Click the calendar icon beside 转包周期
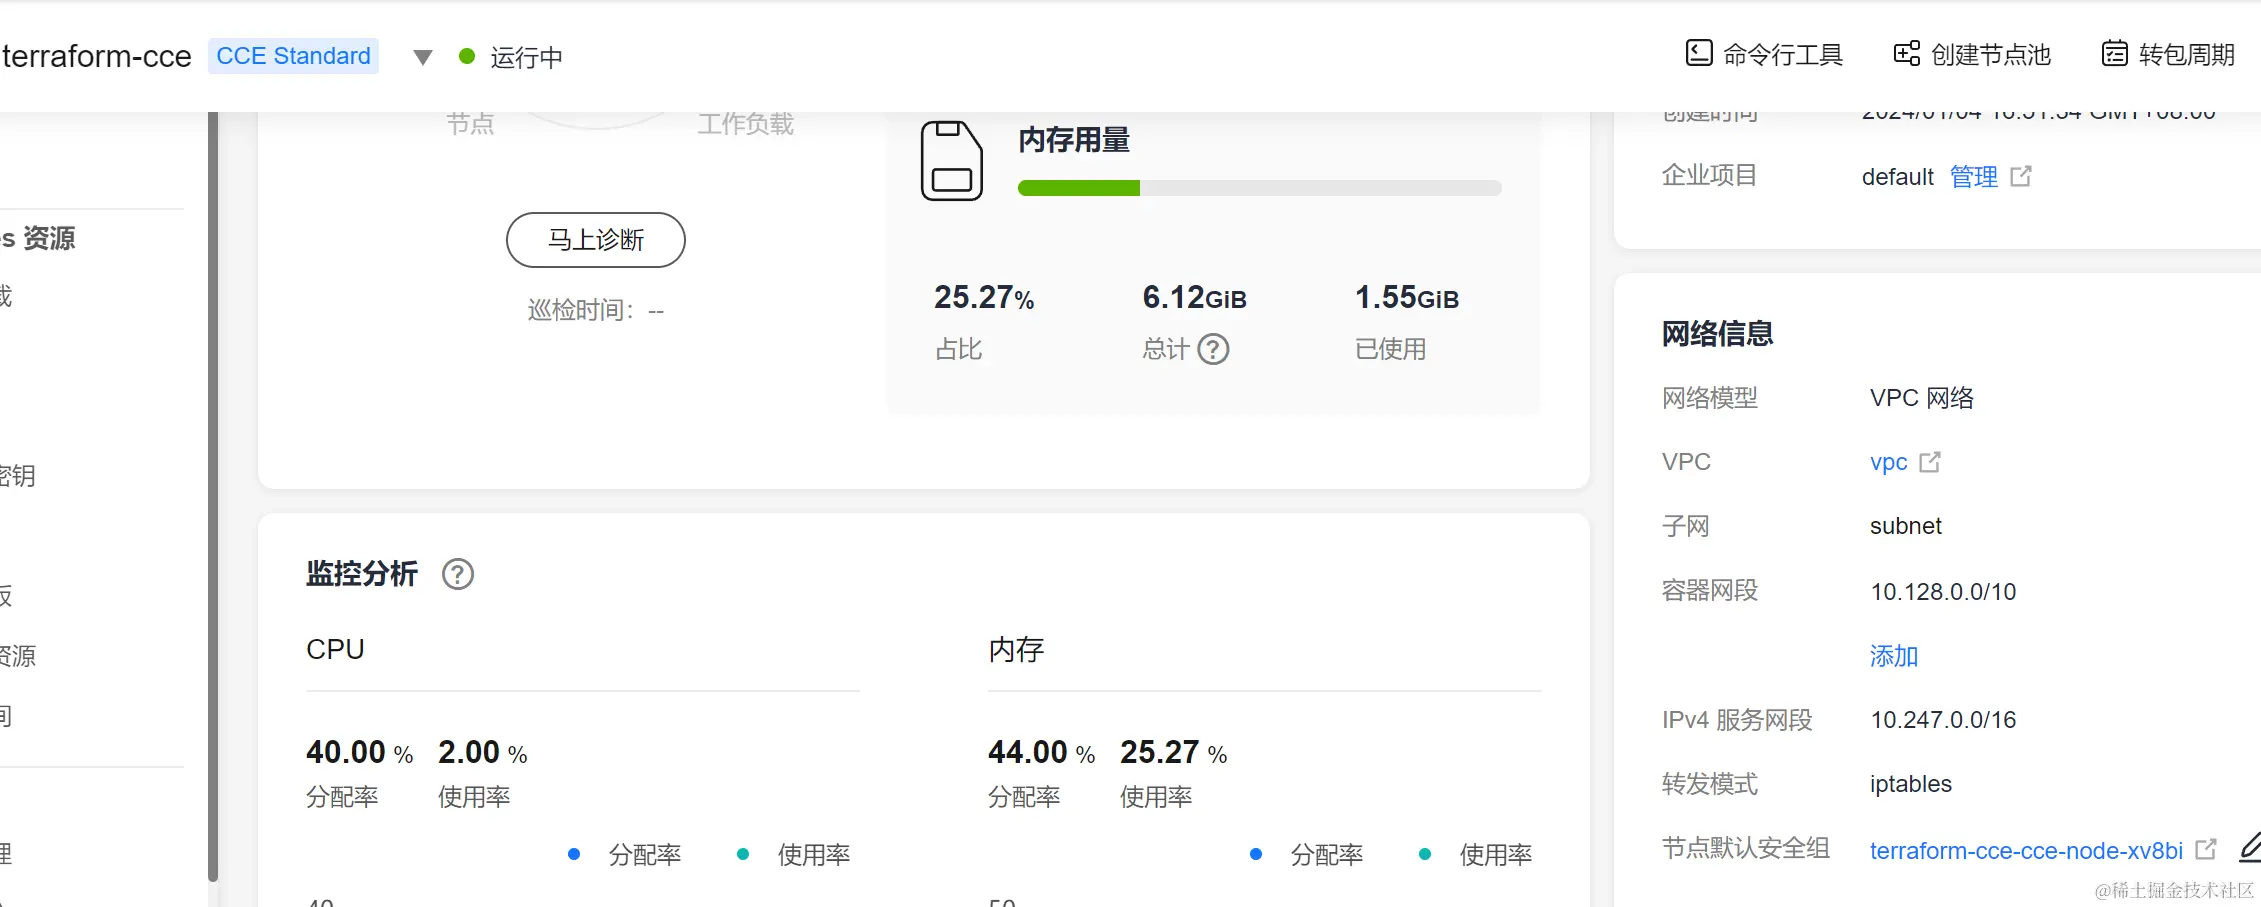2261x907 pixels. 2115,53
